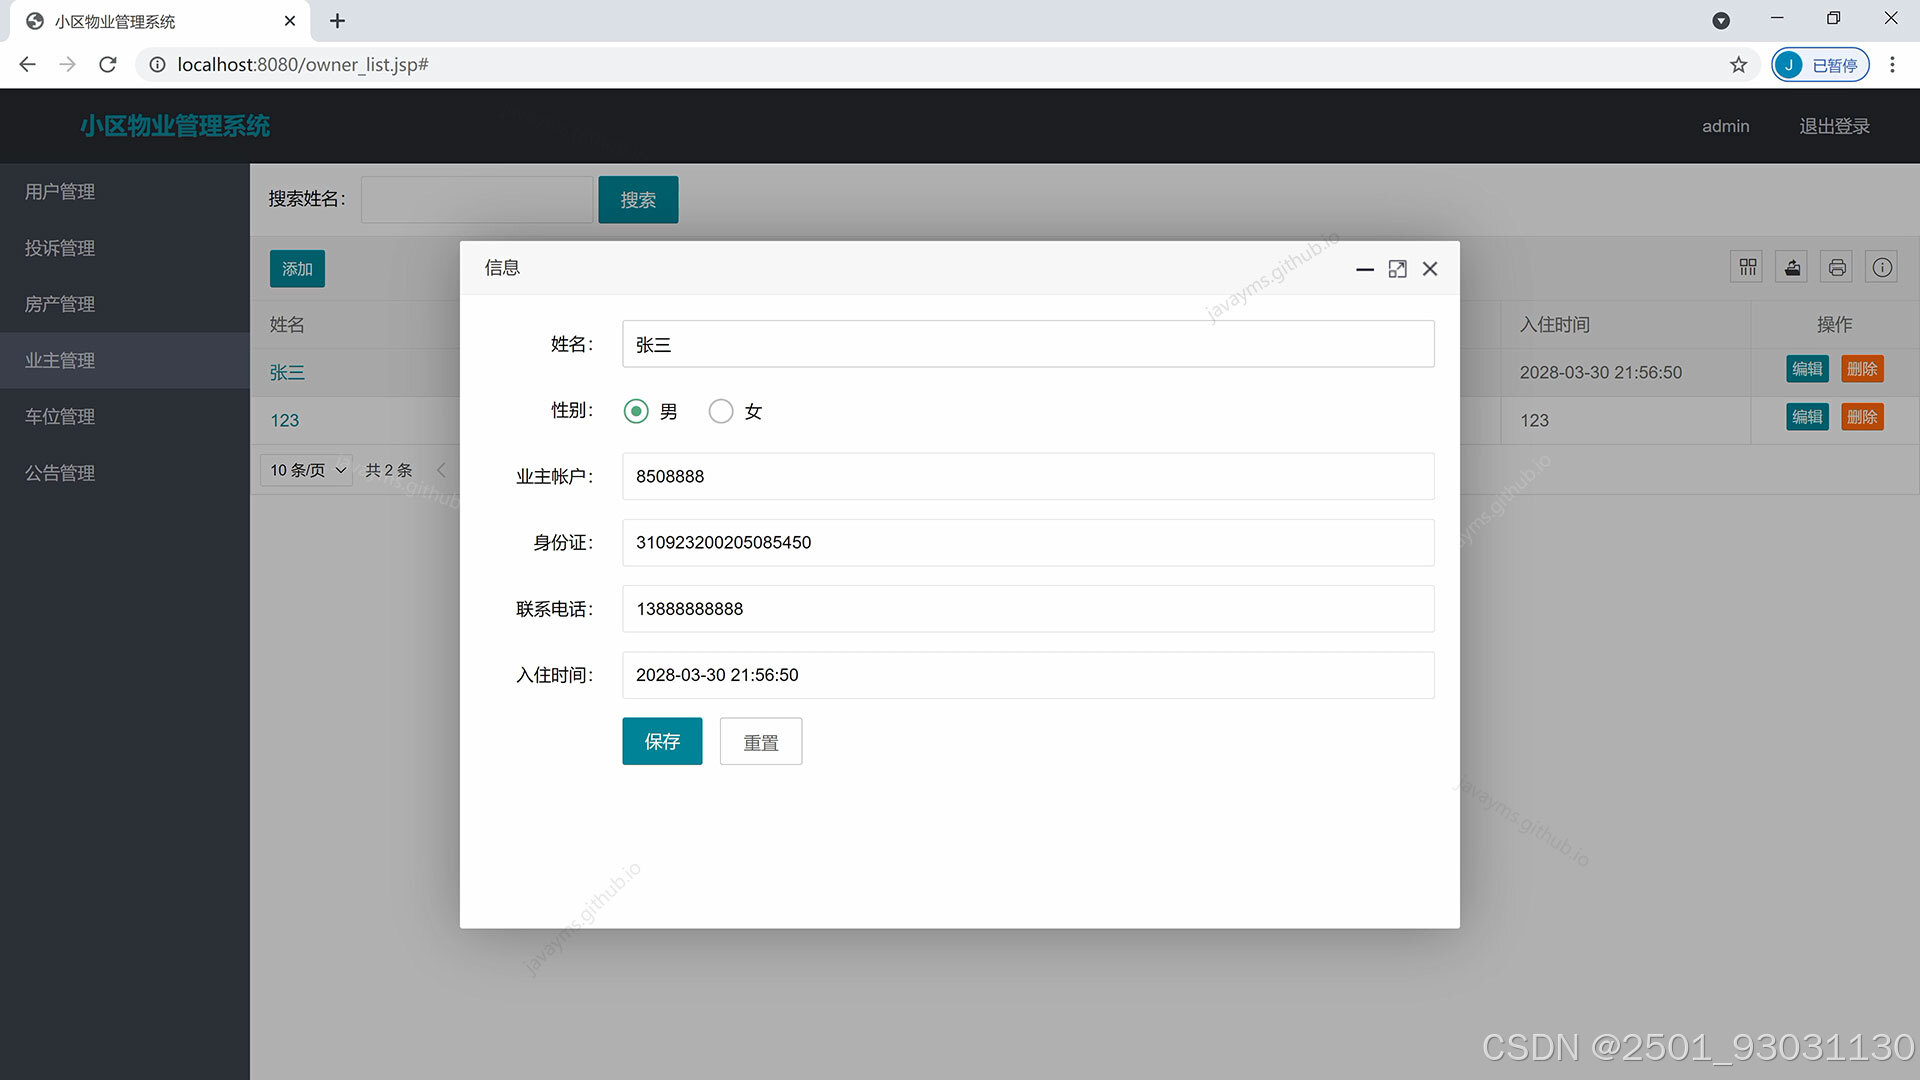Select the 男 gender radio button
The height and width of the screenshot is (1080, 1920).
click(x=636, y=411)
